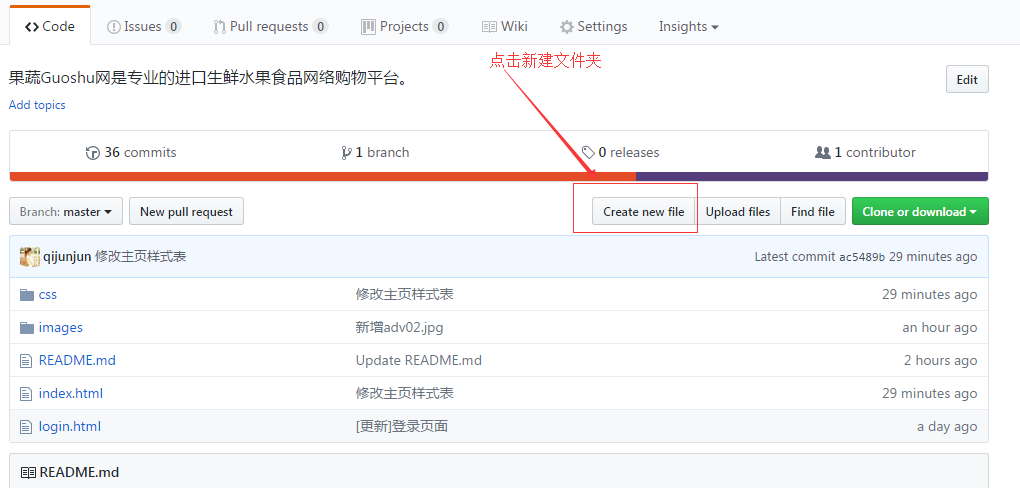The height and width of the screenshot is (488, 1020).
Task: Click the Settings tab gear icon
Action: pyautogui.click(x=567, y=27)
